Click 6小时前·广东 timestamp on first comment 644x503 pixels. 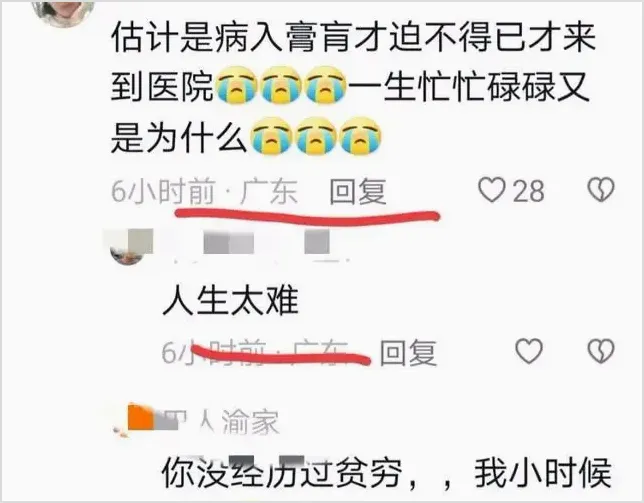205,191
